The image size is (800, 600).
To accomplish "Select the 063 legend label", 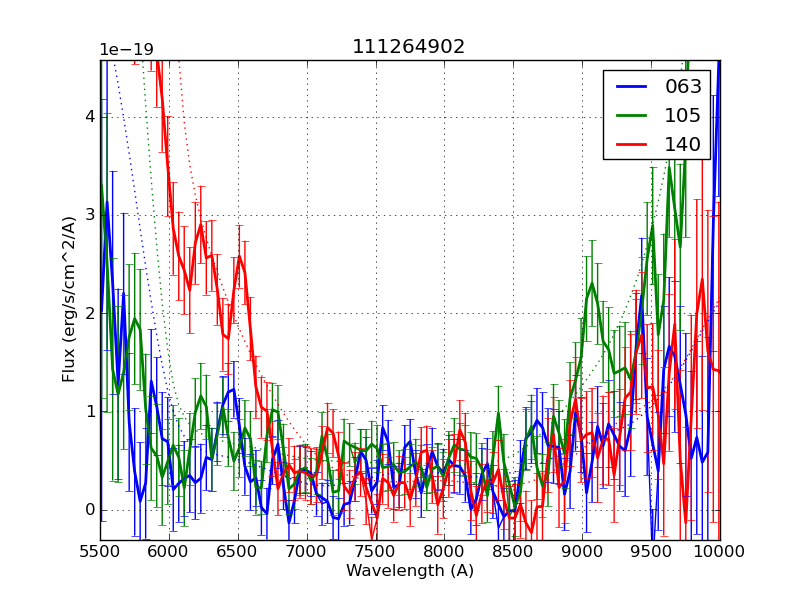I will click(x=683, y=87).
